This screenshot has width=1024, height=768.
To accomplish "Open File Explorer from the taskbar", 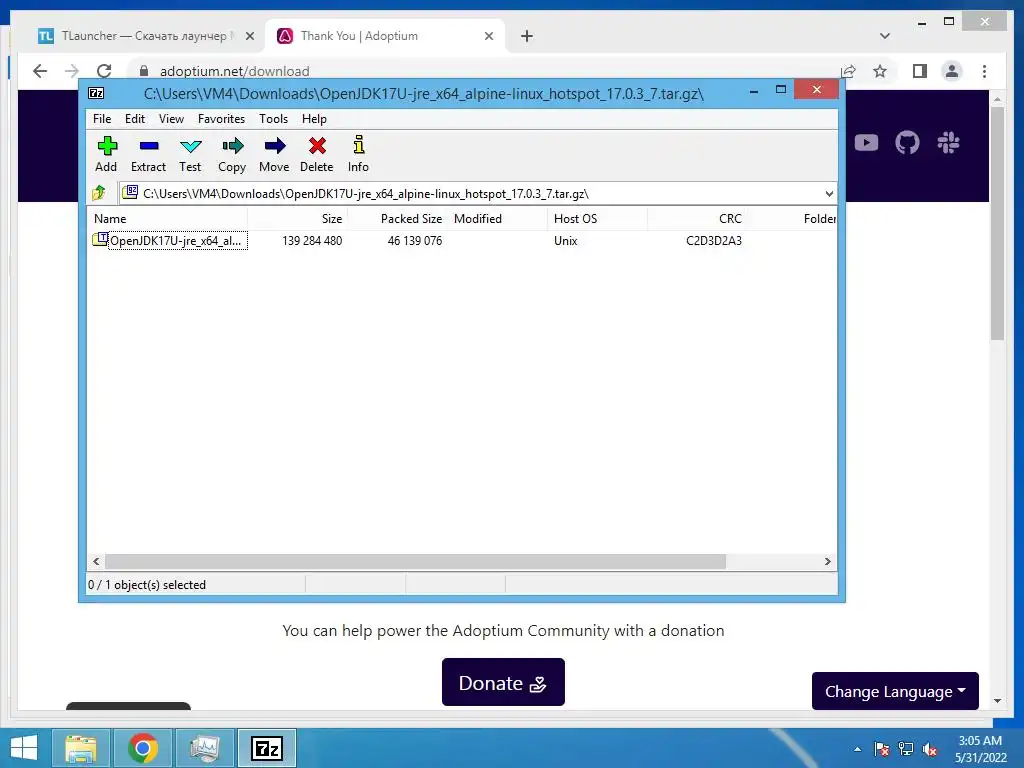I will [x=81, y=748].
